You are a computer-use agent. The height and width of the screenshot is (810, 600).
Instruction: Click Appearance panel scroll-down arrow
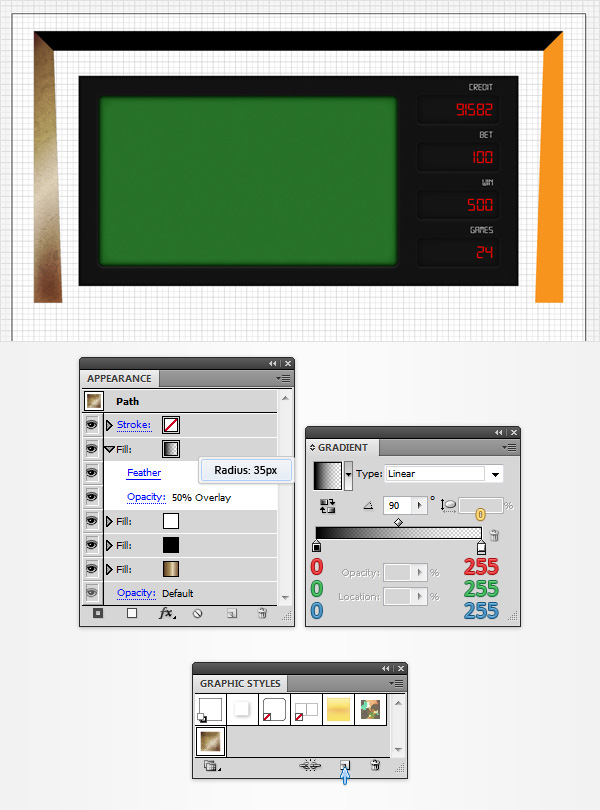coord(285,598)
